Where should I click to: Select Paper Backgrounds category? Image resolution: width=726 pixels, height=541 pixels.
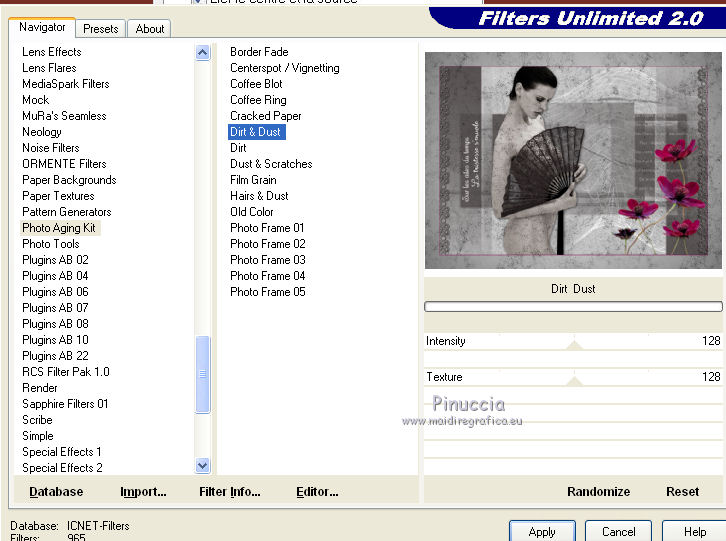tap(69, 180)
